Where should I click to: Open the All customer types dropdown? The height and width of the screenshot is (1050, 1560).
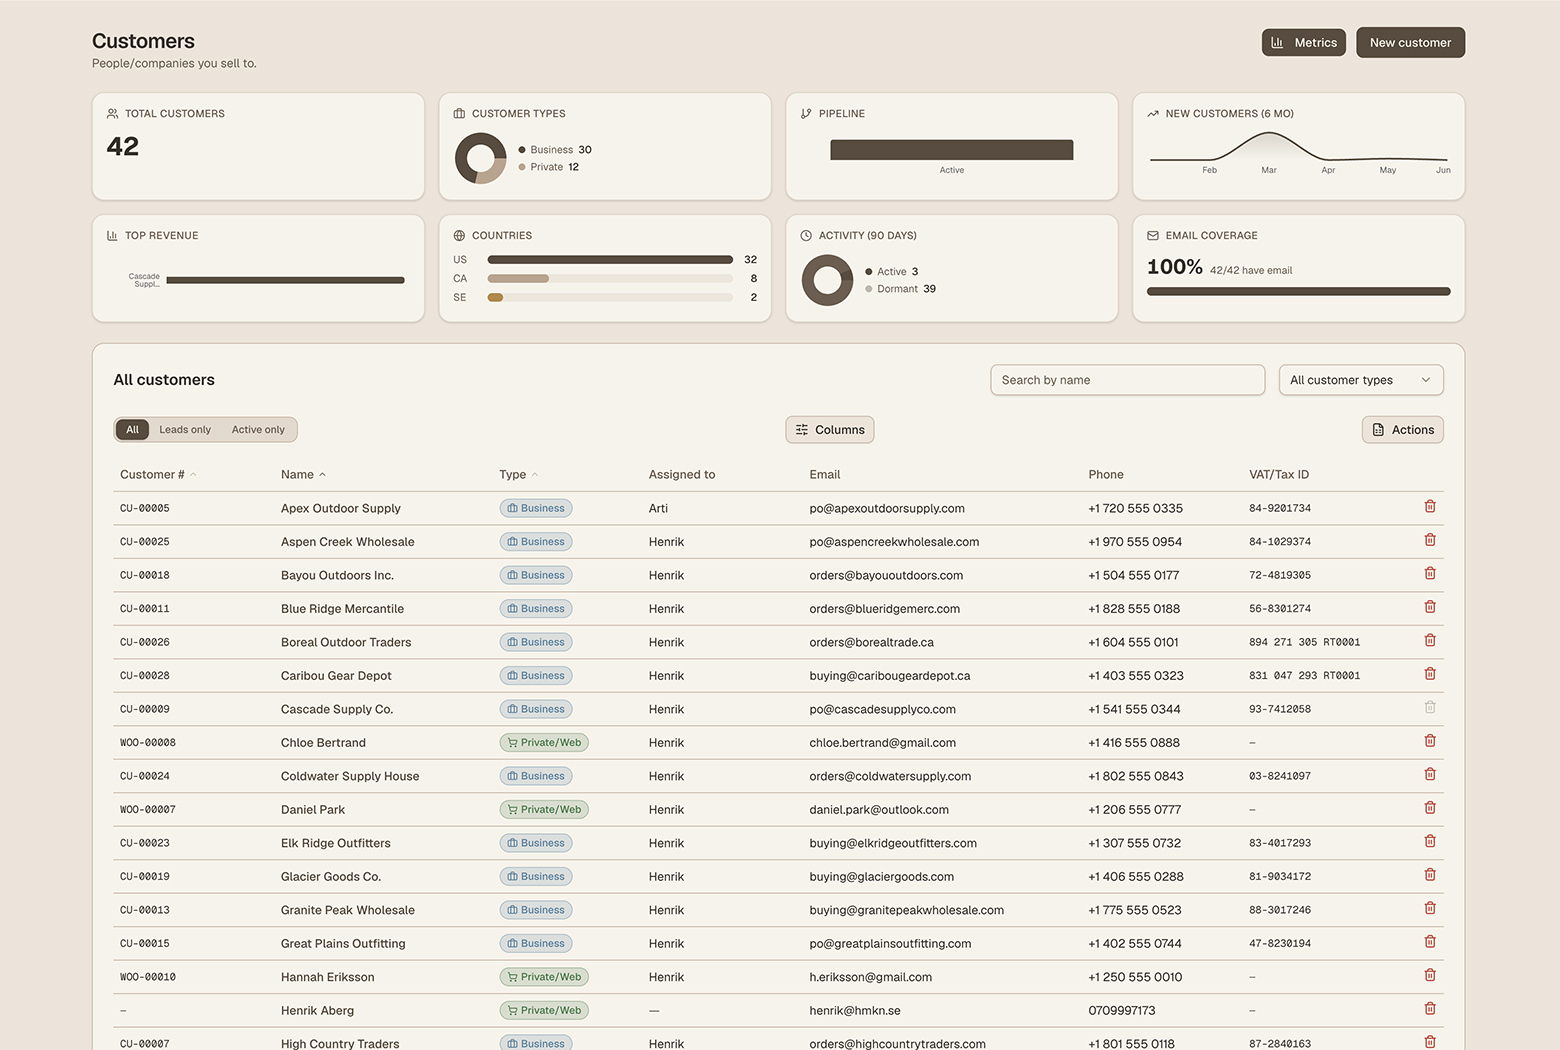click(1361, 380)
